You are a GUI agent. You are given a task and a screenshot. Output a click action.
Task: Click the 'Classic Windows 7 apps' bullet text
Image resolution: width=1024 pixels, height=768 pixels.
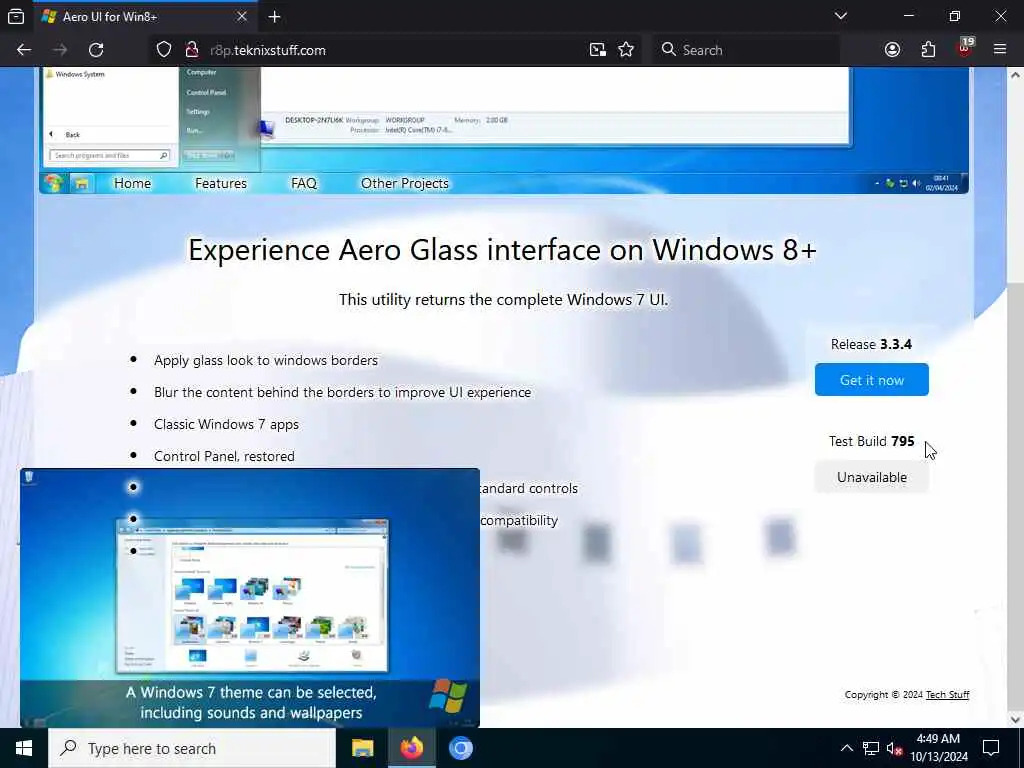click(226, 424)
